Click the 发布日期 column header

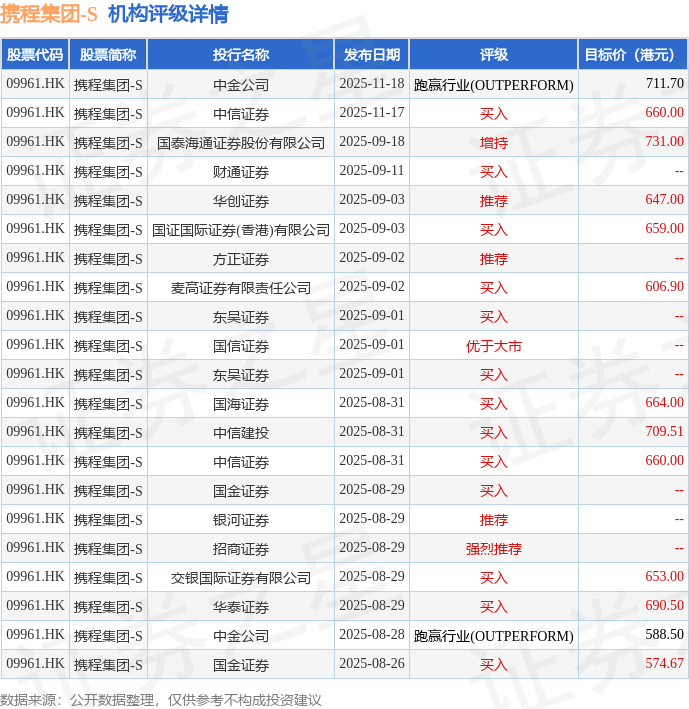pyautogui.click(x=372, y=55)
